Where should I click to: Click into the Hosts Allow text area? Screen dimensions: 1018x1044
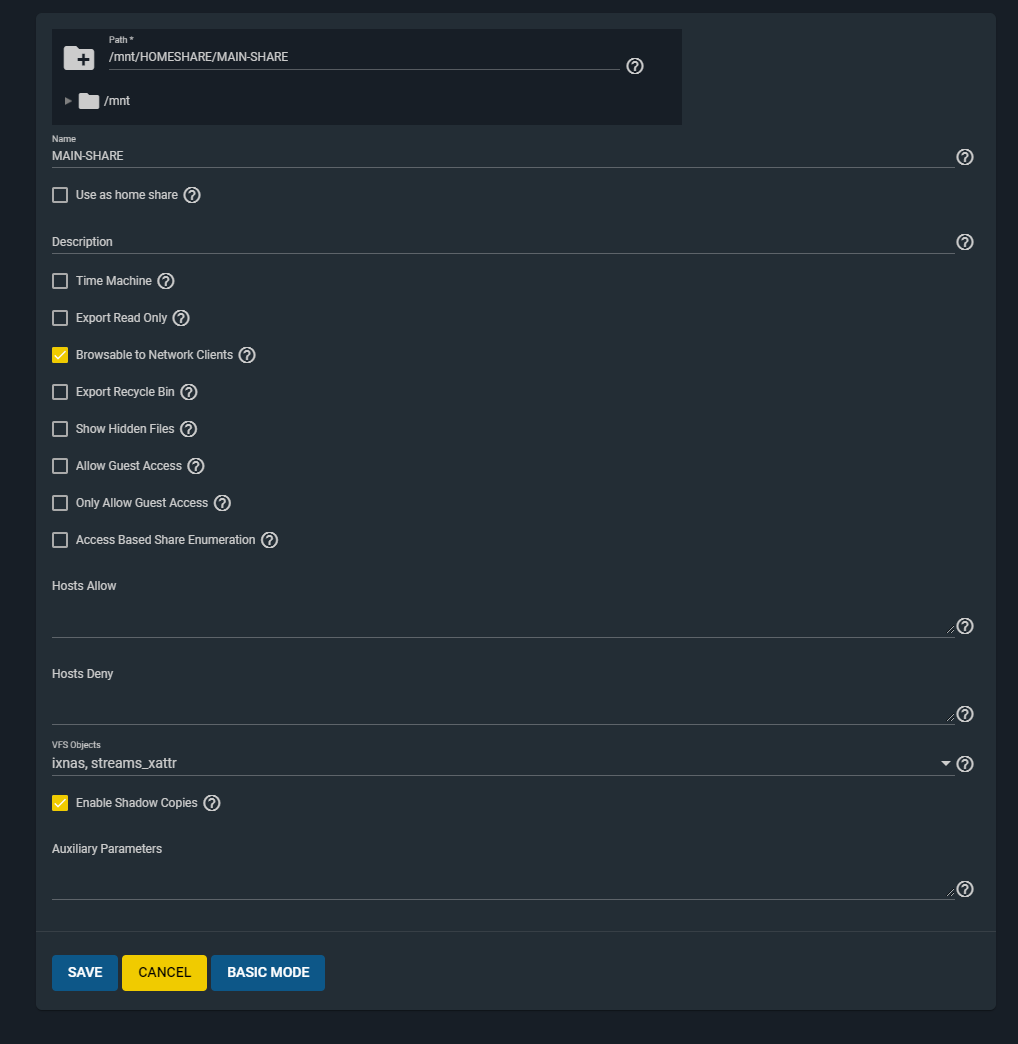pyautogui.click(x=503, y=618)
